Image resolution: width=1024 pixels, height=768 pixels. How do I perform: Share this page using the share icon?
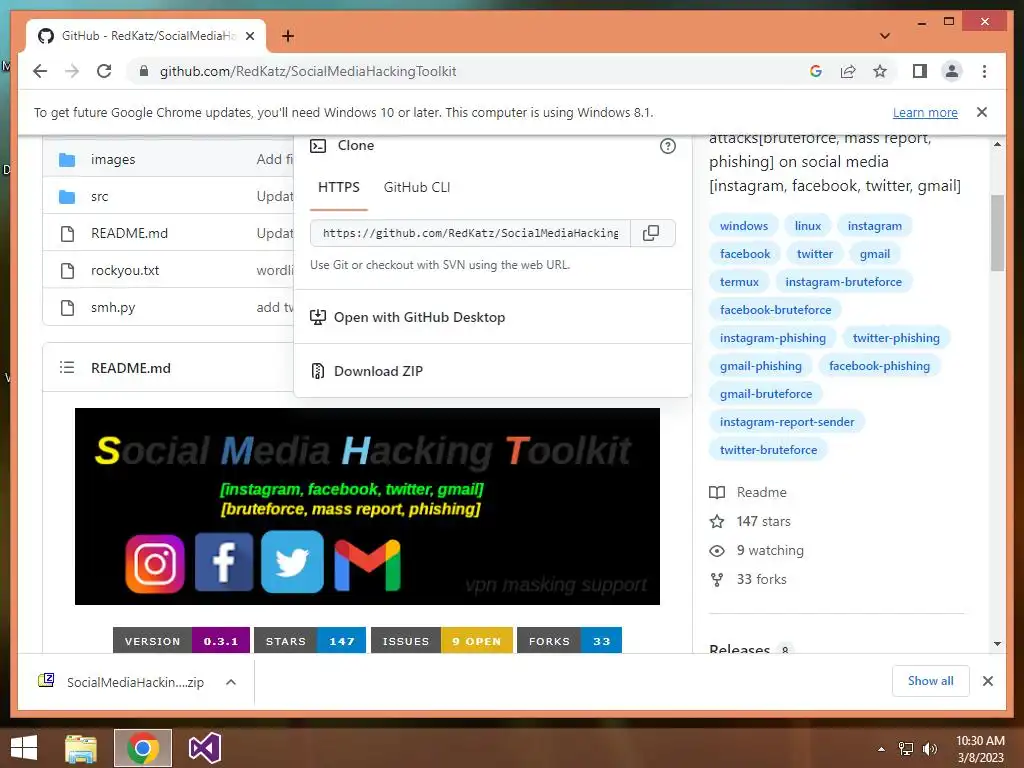tap(848, 71)
